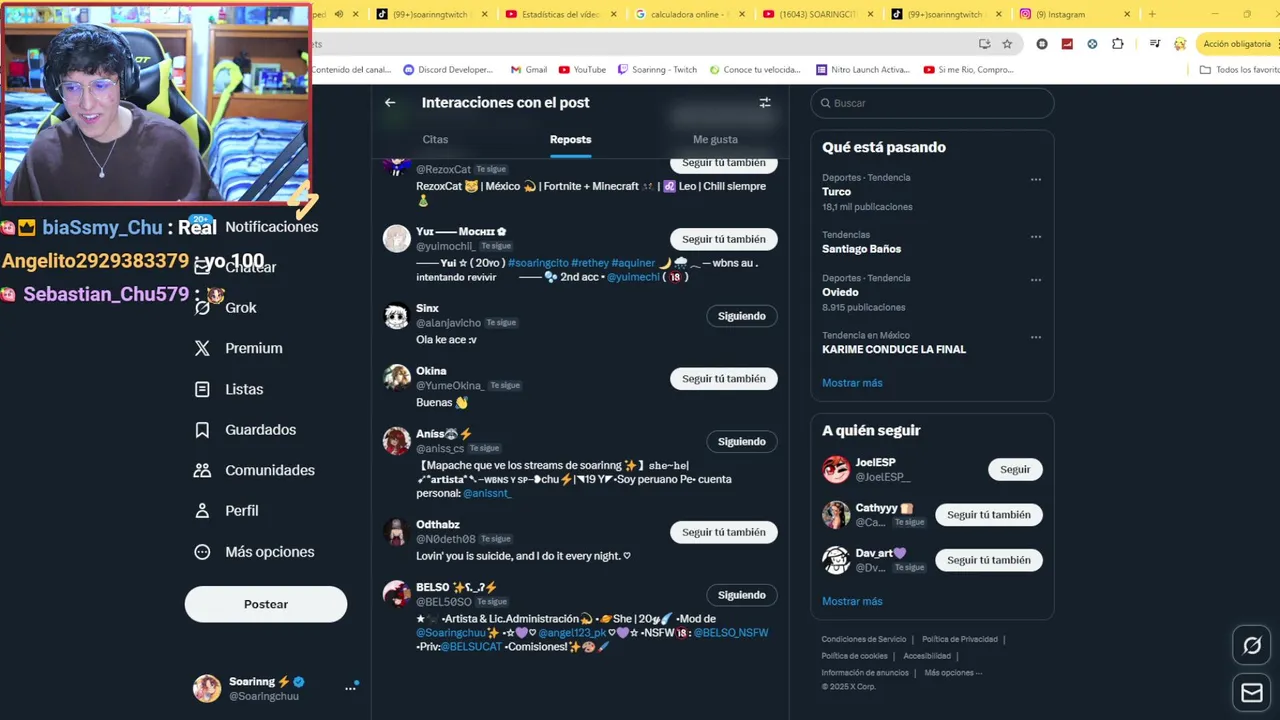This screenshot has height=720, width=1280.
Task: Switch to the Me gusta tab
Action: [715, 139]
